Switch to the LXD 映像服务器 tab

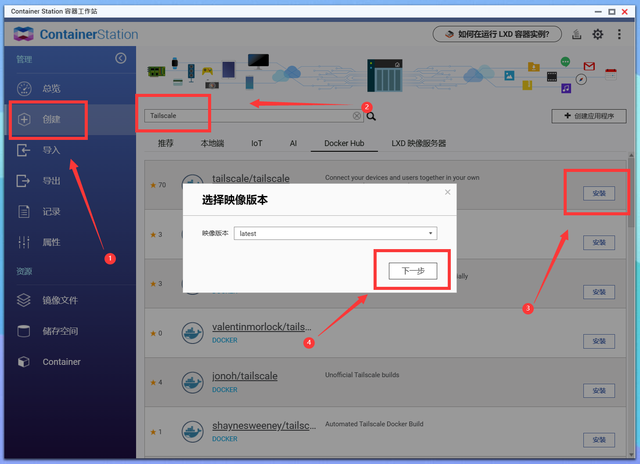pyautogui.click(x=419, y=143)
